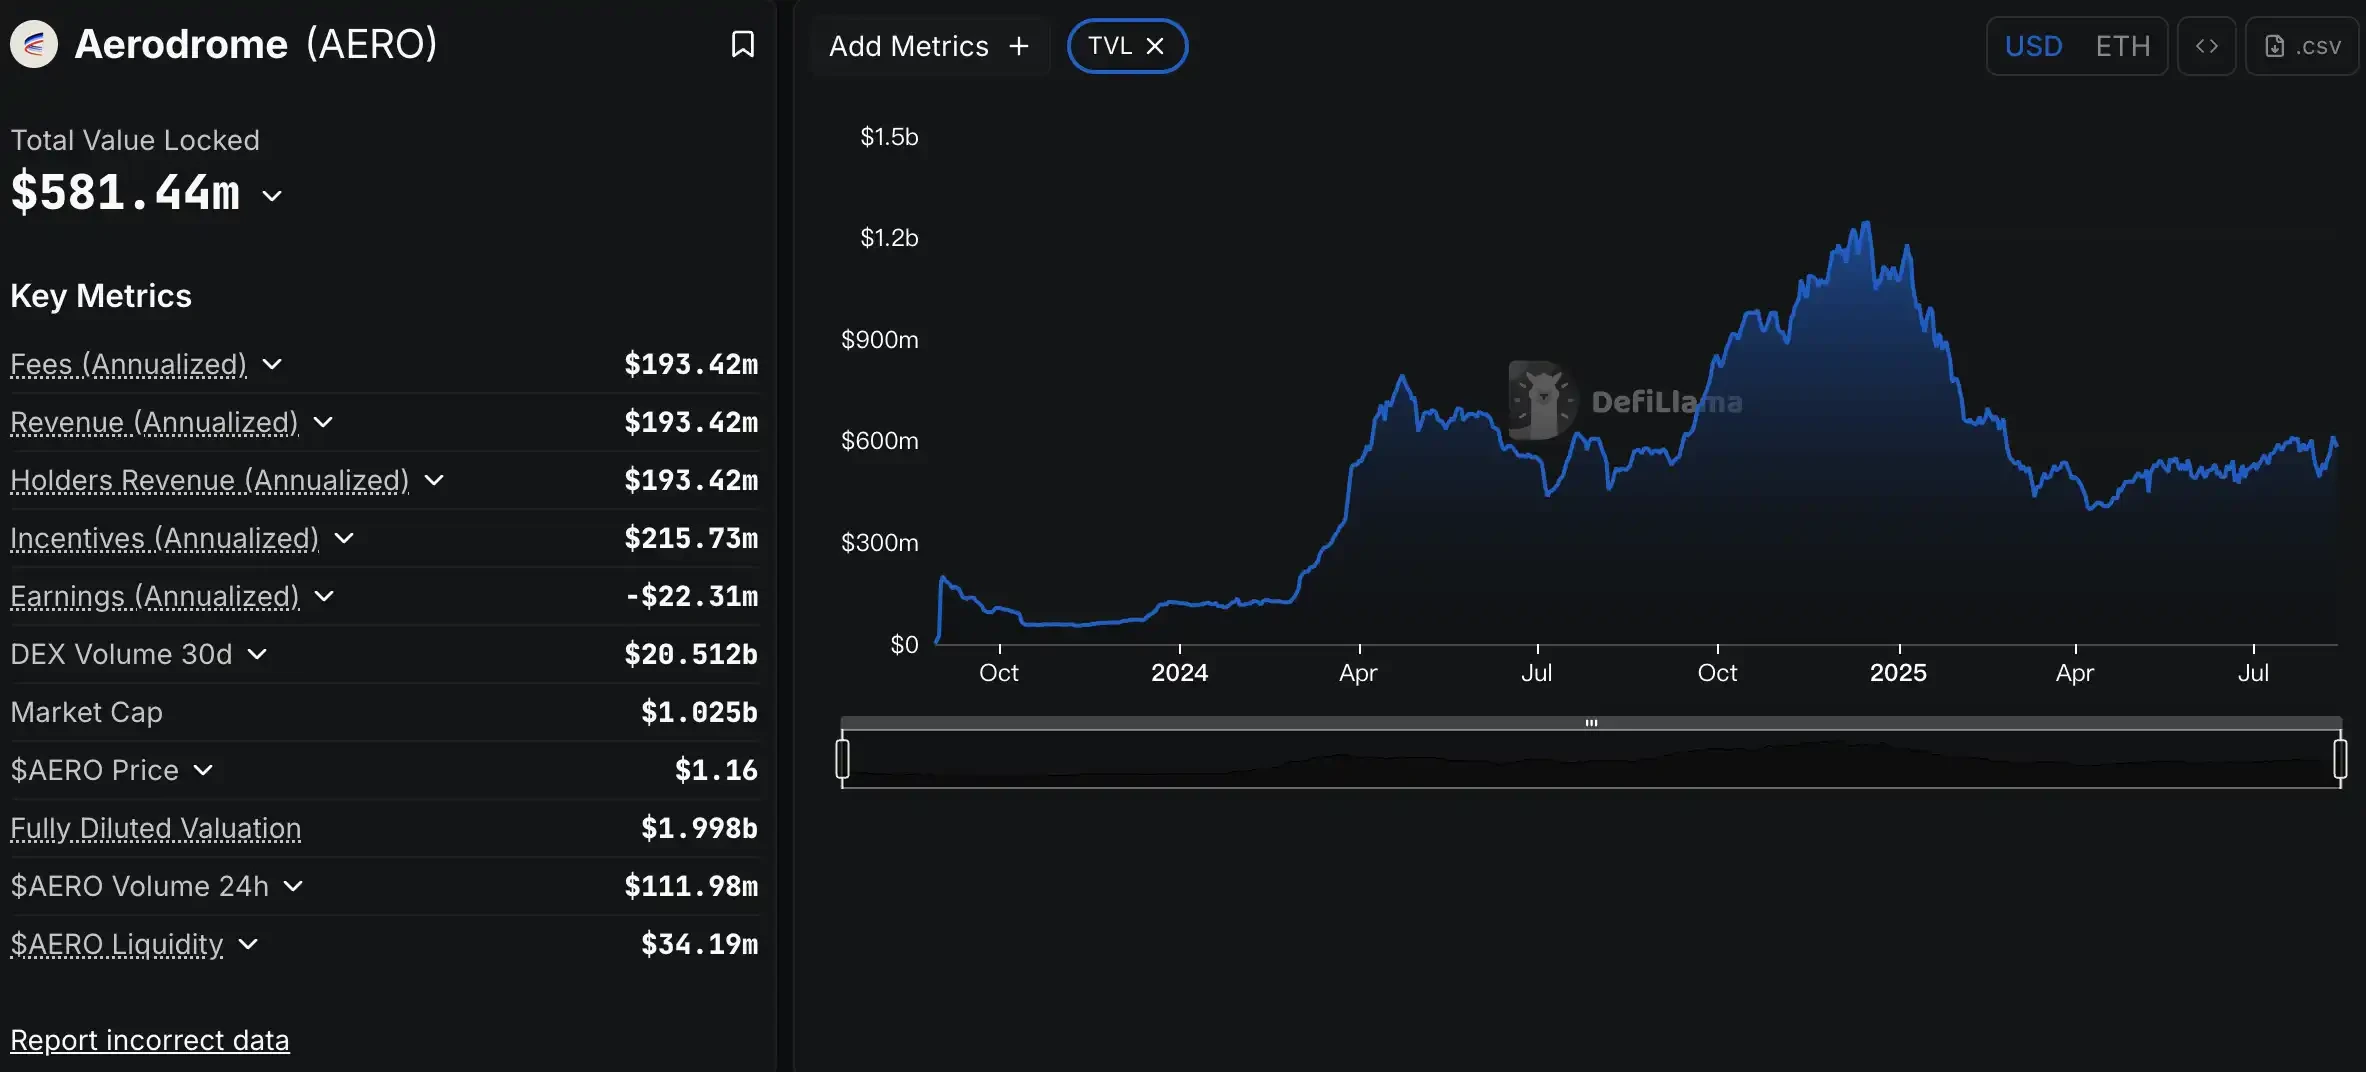Click the right handle of the timeline range slider
The height and width of the screenshot is (1072, 2366).
tap(2341, 757)
